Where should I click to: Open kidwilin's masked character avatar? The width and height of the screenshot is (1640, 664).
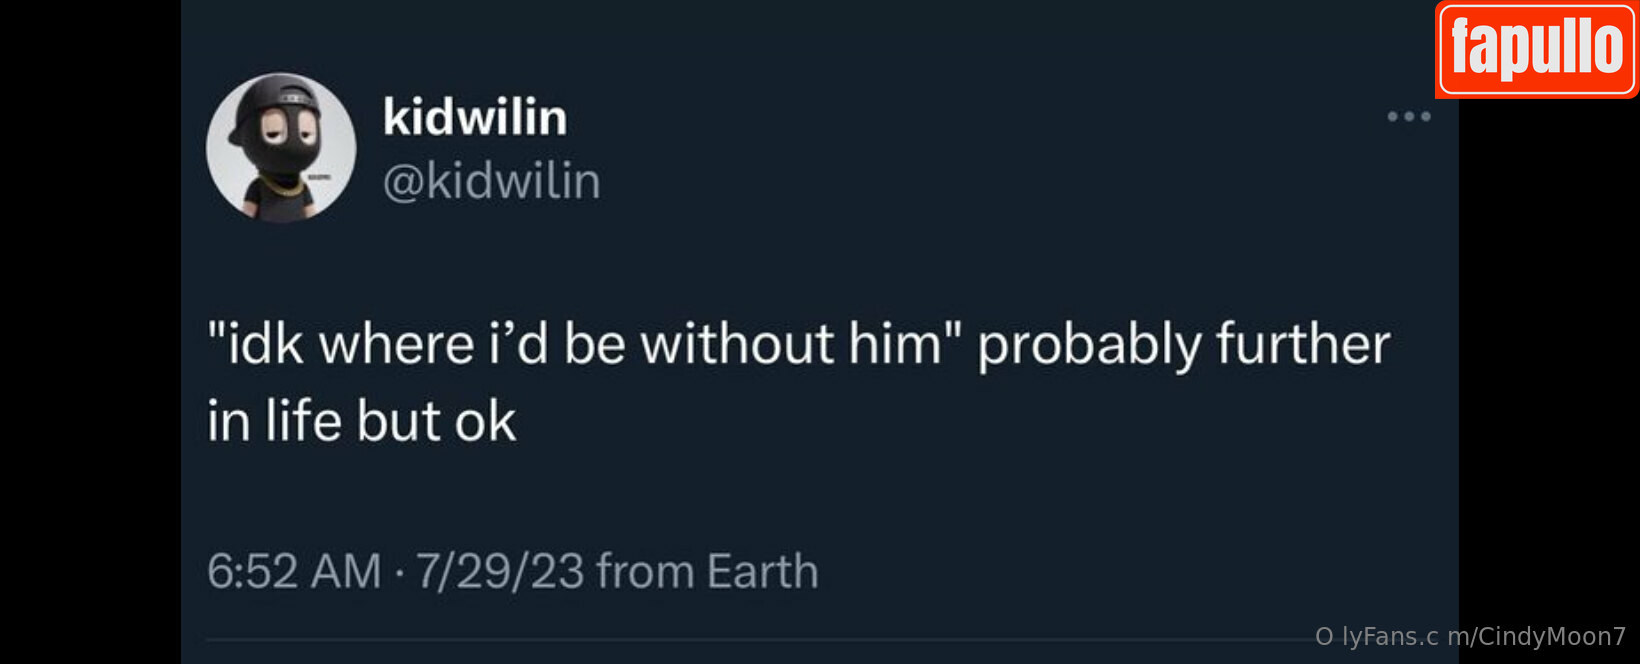pos(281,147)
